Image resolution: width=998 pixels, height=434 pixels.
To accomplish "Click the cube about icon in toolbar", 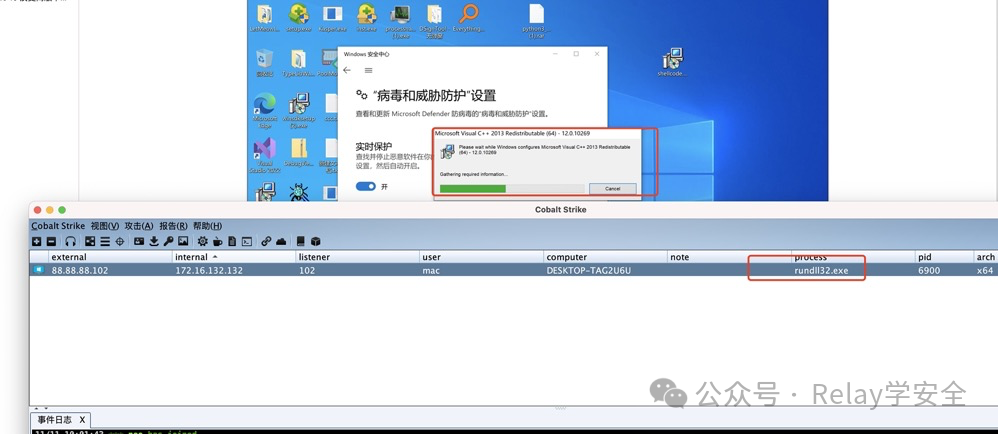I will coord(315,241).
